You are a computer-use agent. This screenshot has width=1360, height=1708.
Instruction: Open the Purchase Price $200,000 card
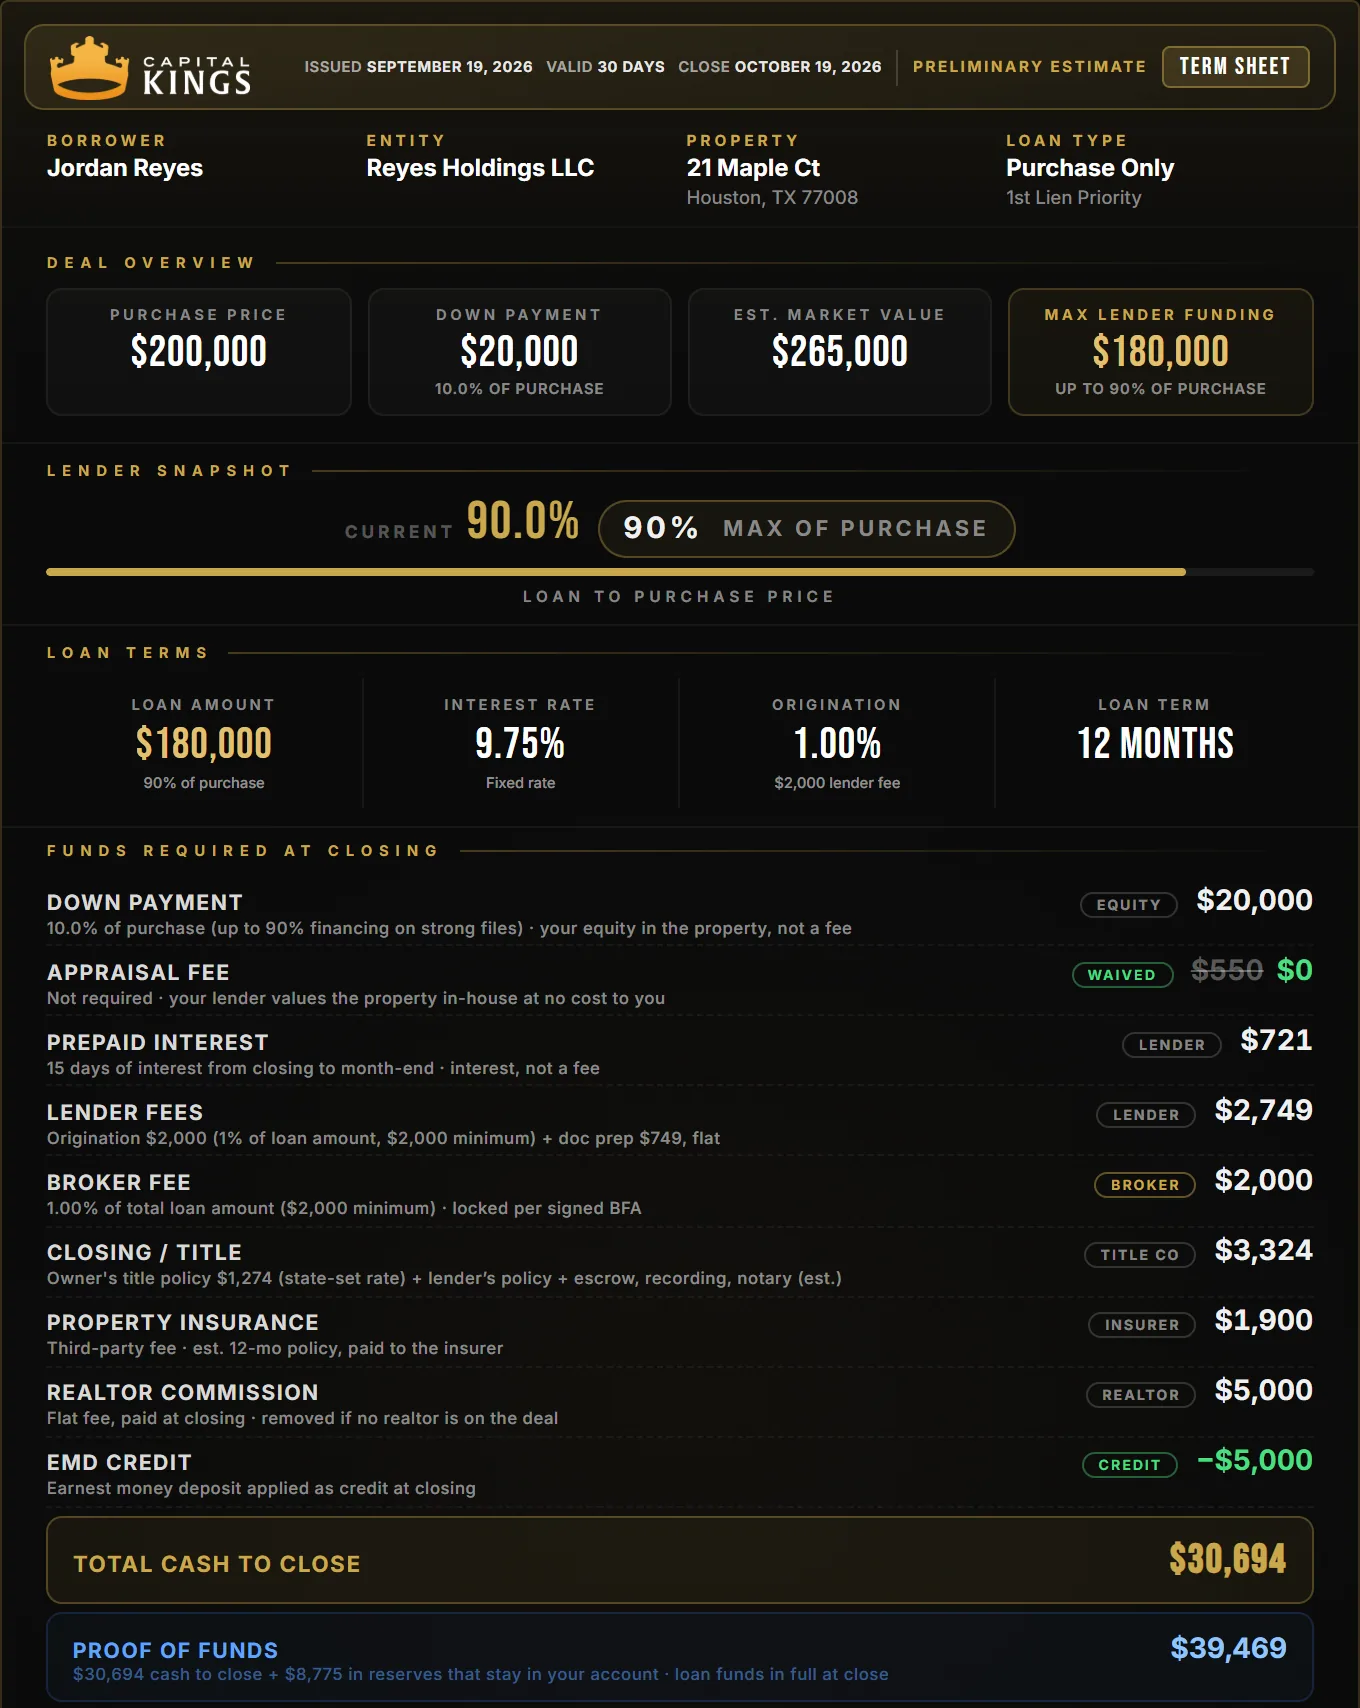pos(199,352)
